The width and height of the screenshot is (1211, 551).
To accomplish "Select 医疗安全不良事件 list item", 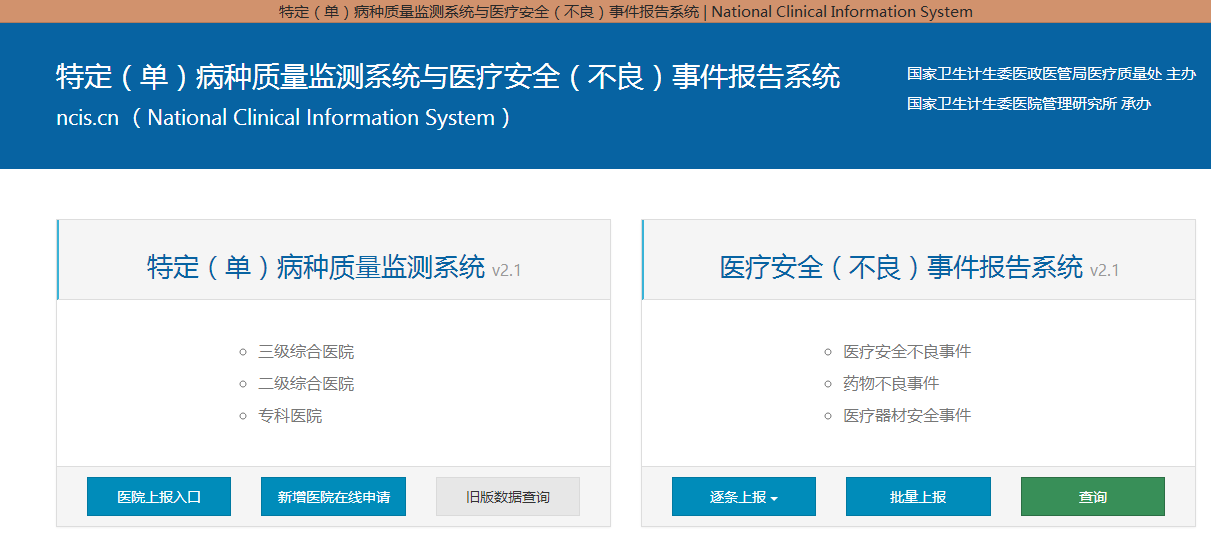I will point(907,352).
